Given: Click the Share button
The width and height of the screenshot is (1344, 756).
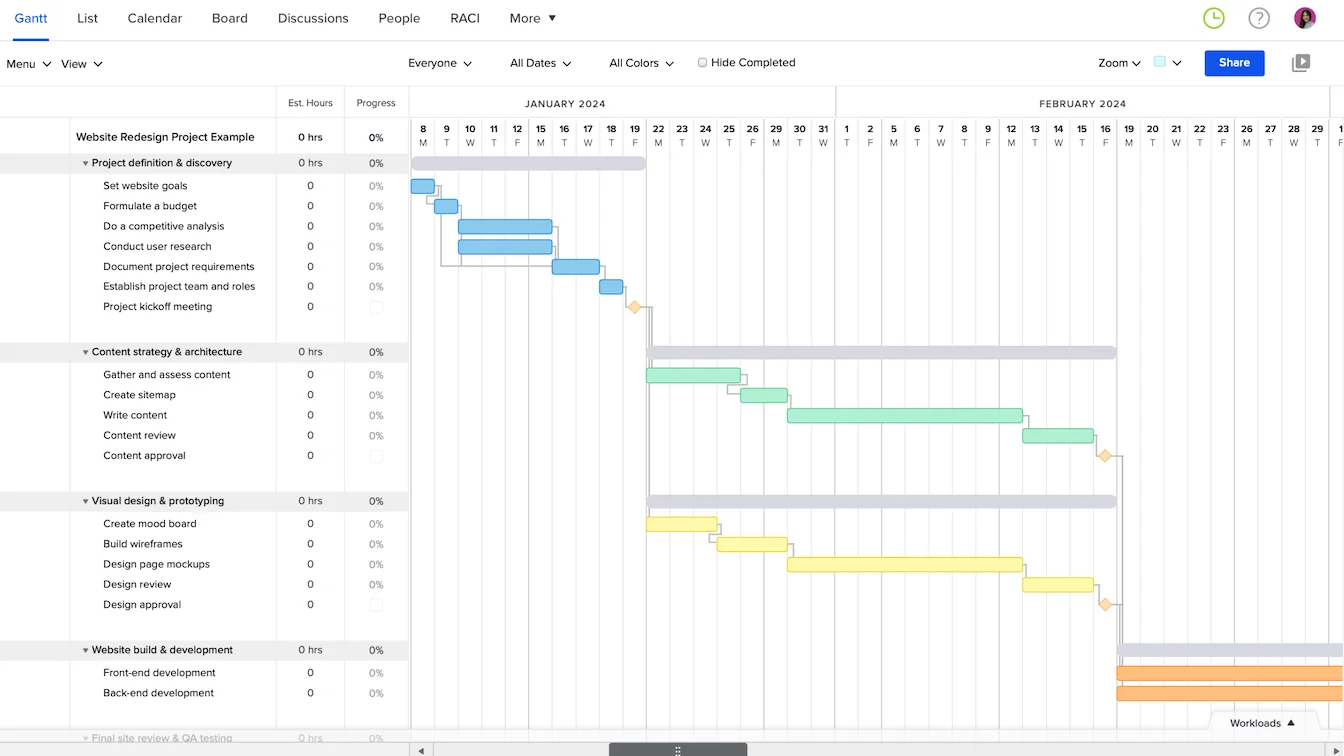Looking at the screenshot, I should point(1233,62).
